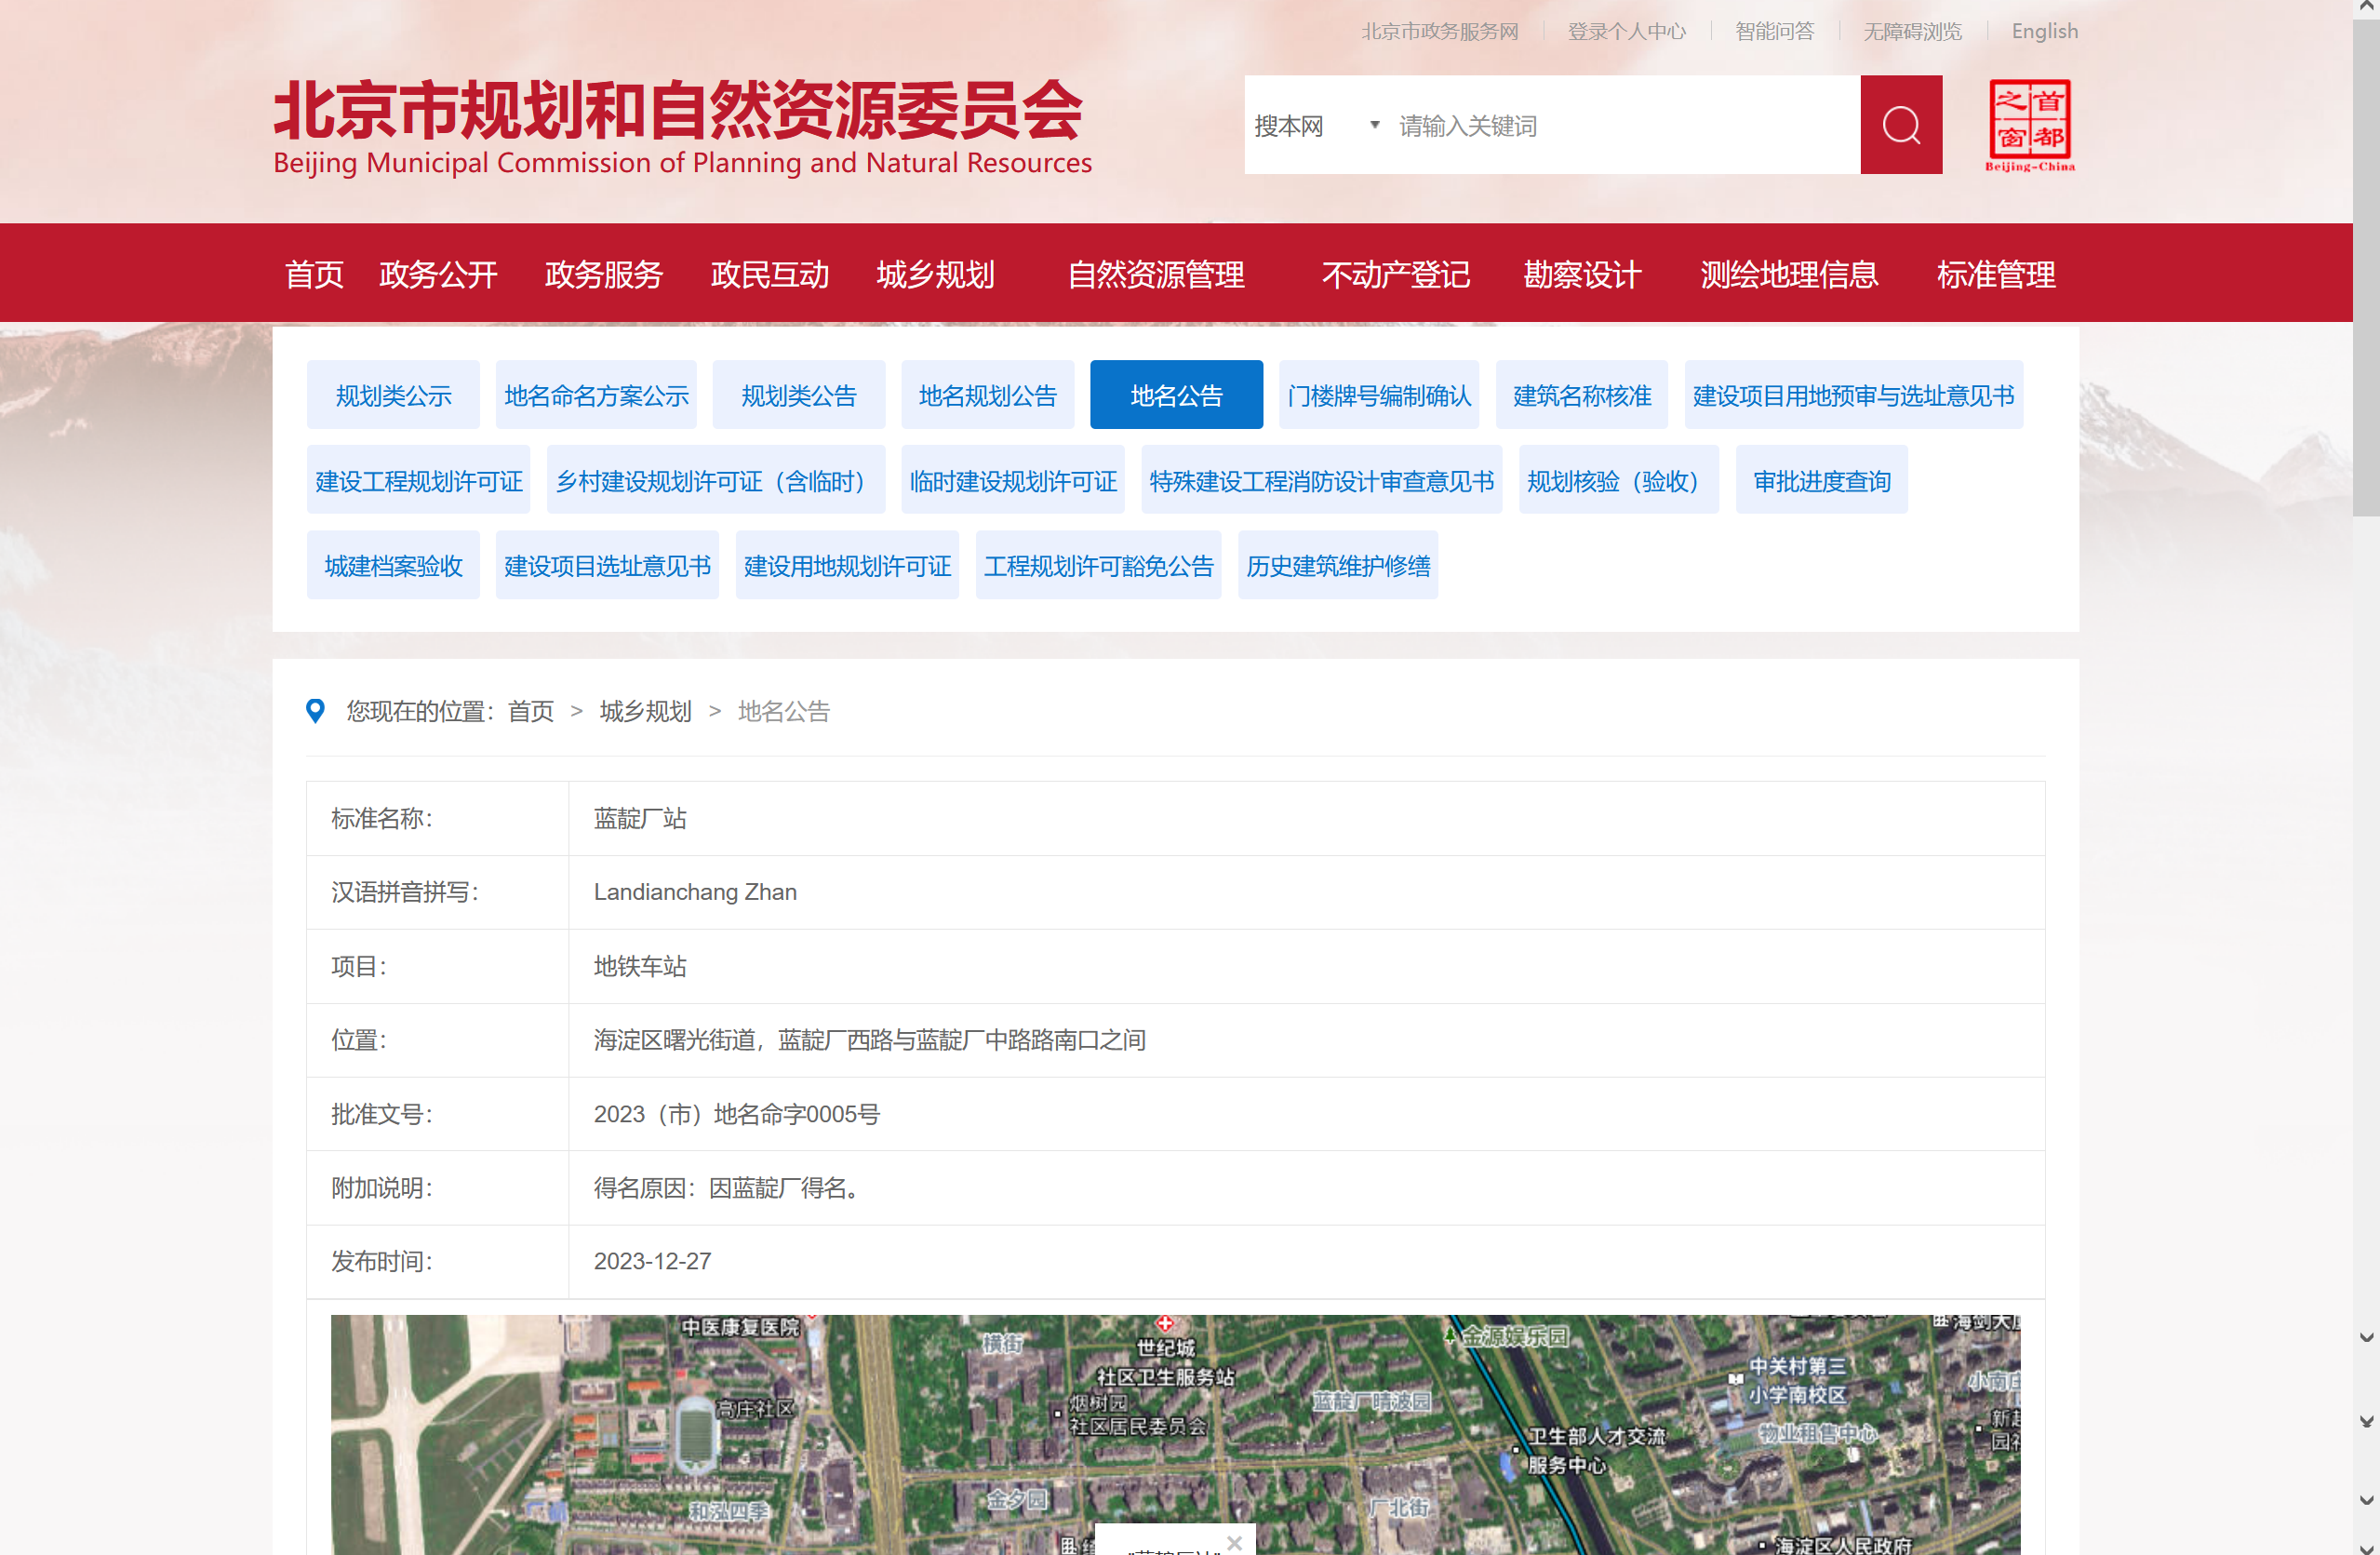
Task: Select the 规划核验（验收）tab
Action: (1618, 481)
